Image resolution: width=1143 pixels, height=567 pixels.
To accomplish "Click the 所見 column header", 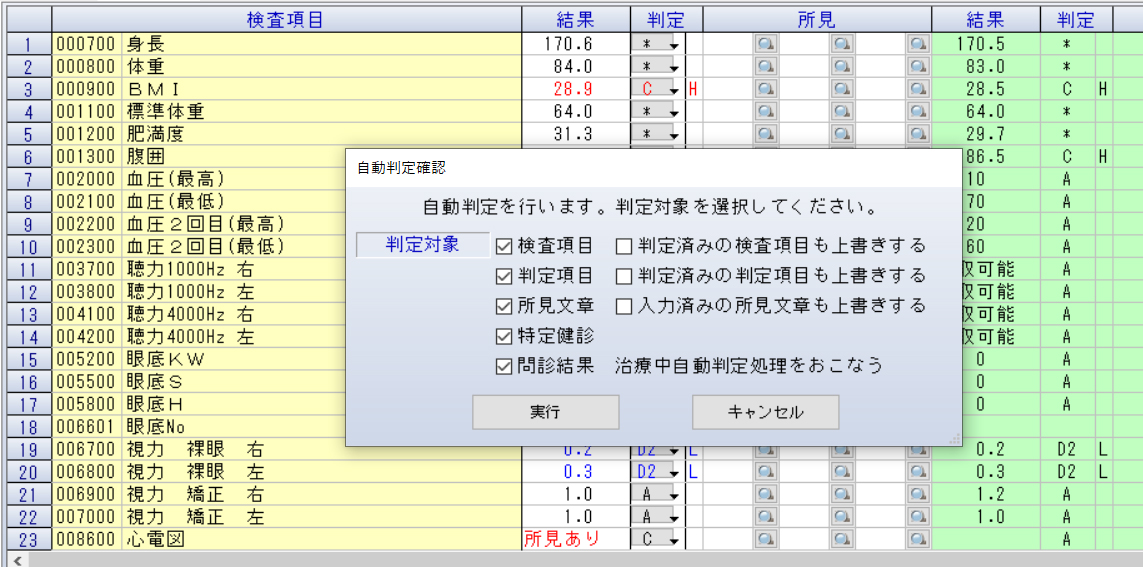I will 817,19.
